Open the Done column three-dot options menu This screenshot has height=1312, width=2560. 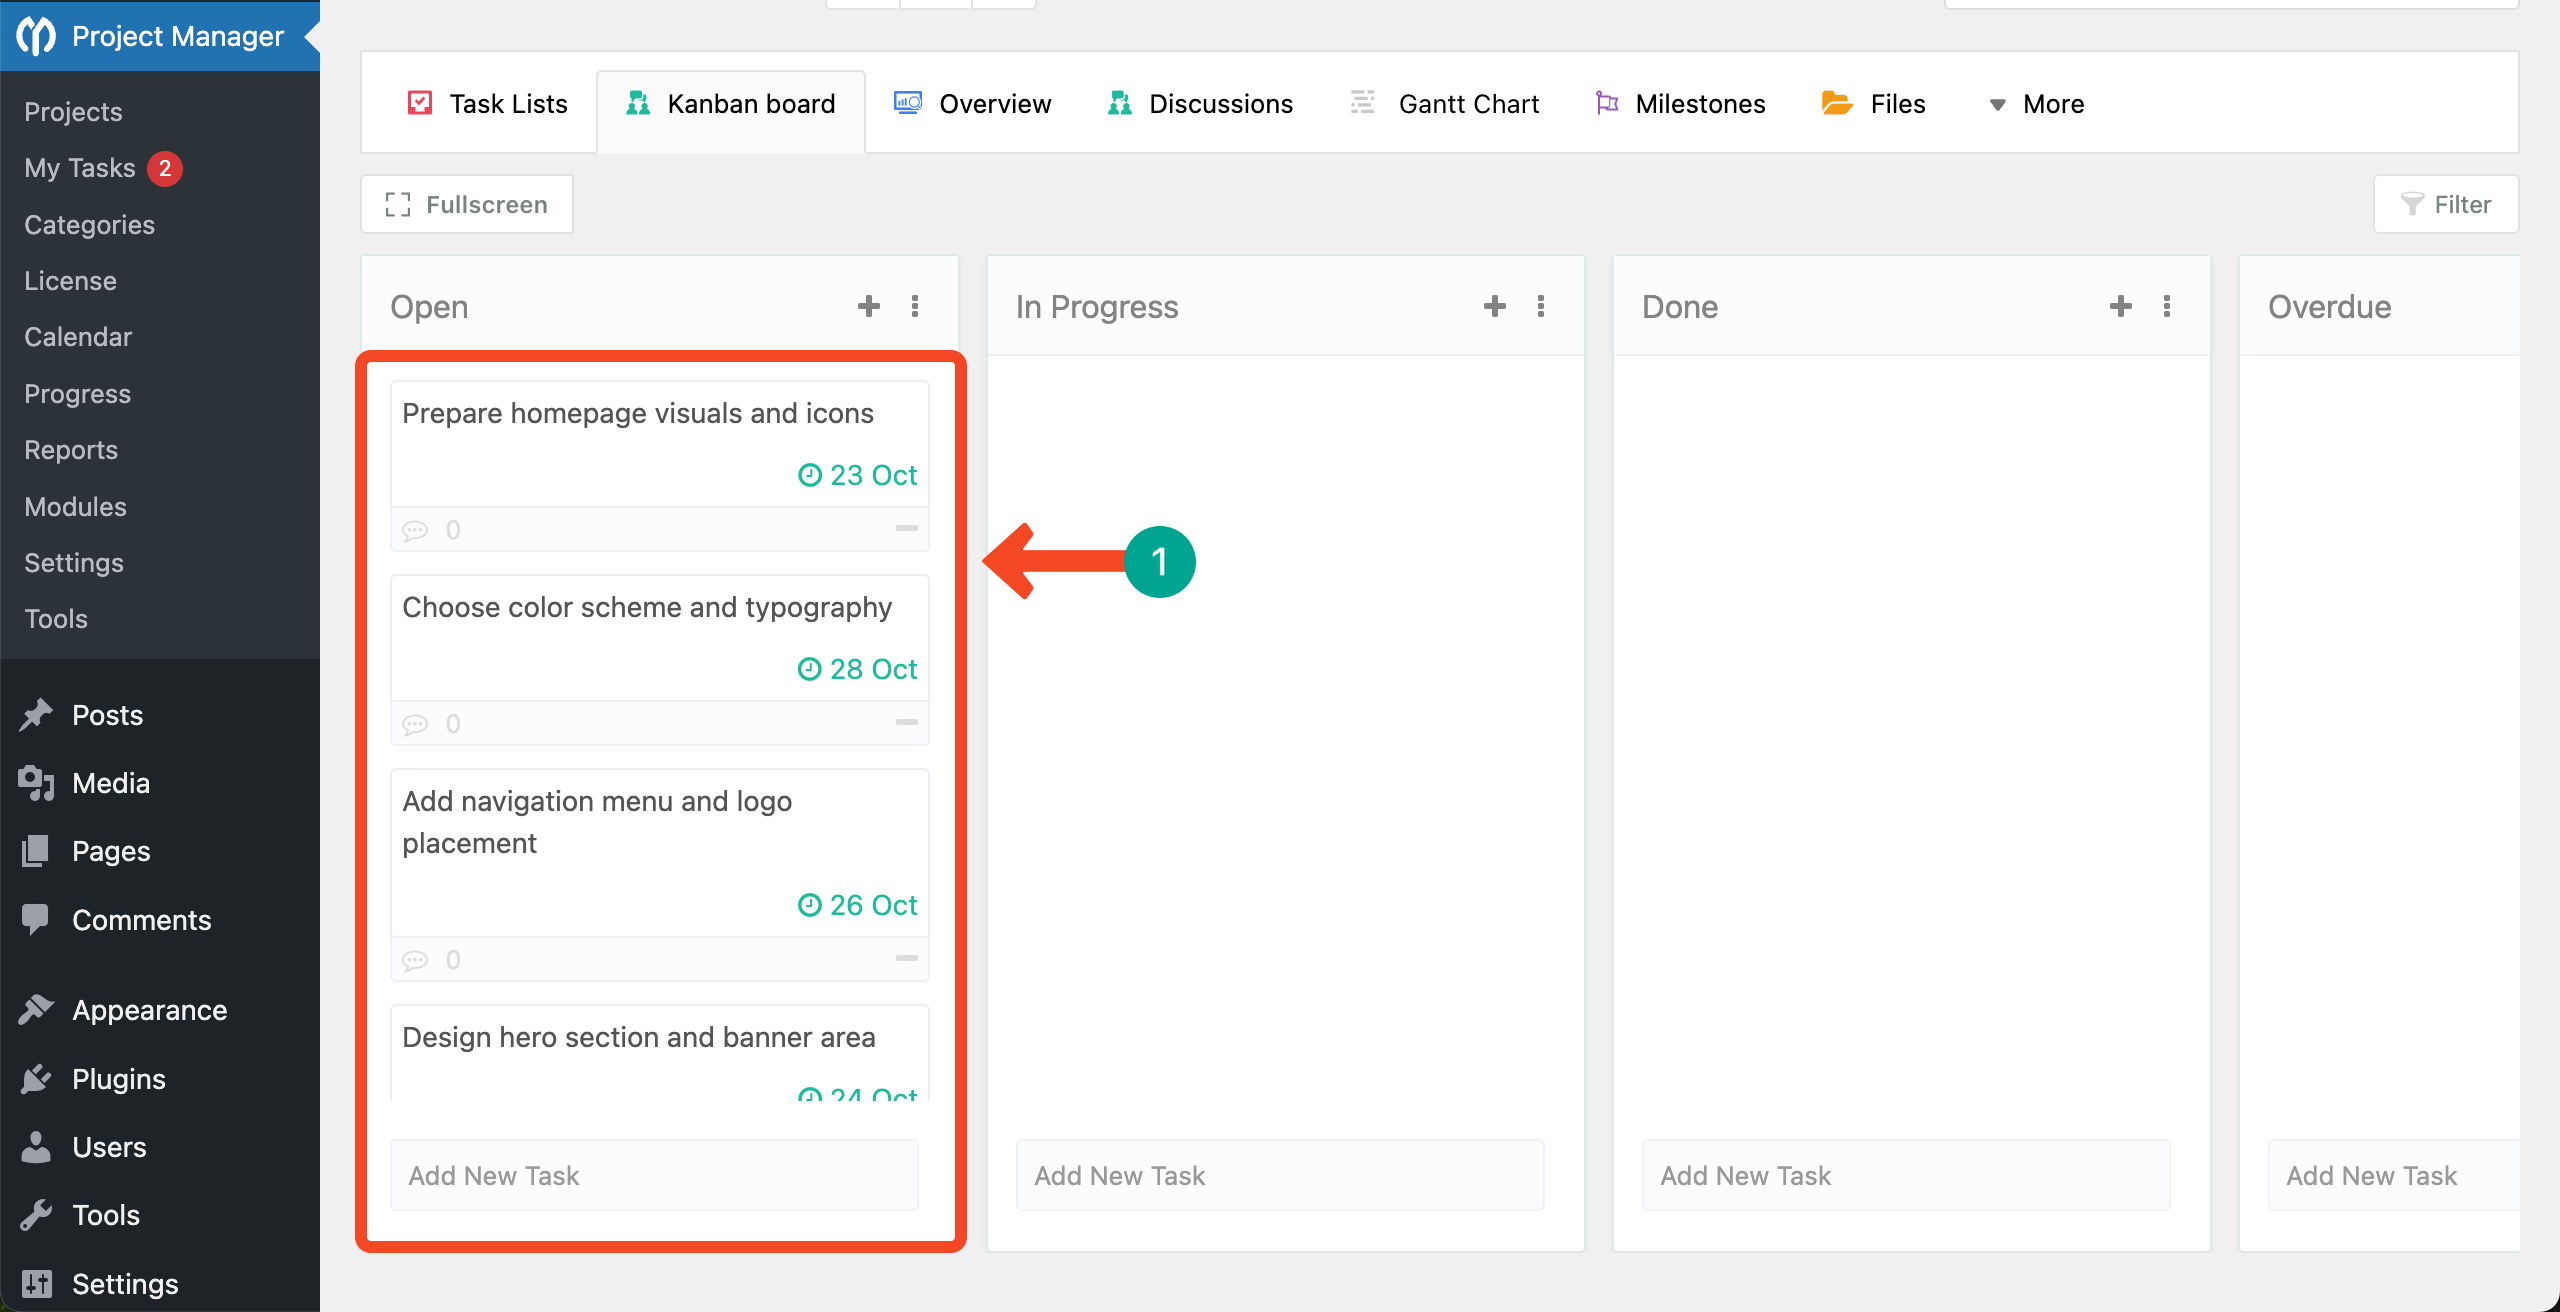click(2166, 306)
